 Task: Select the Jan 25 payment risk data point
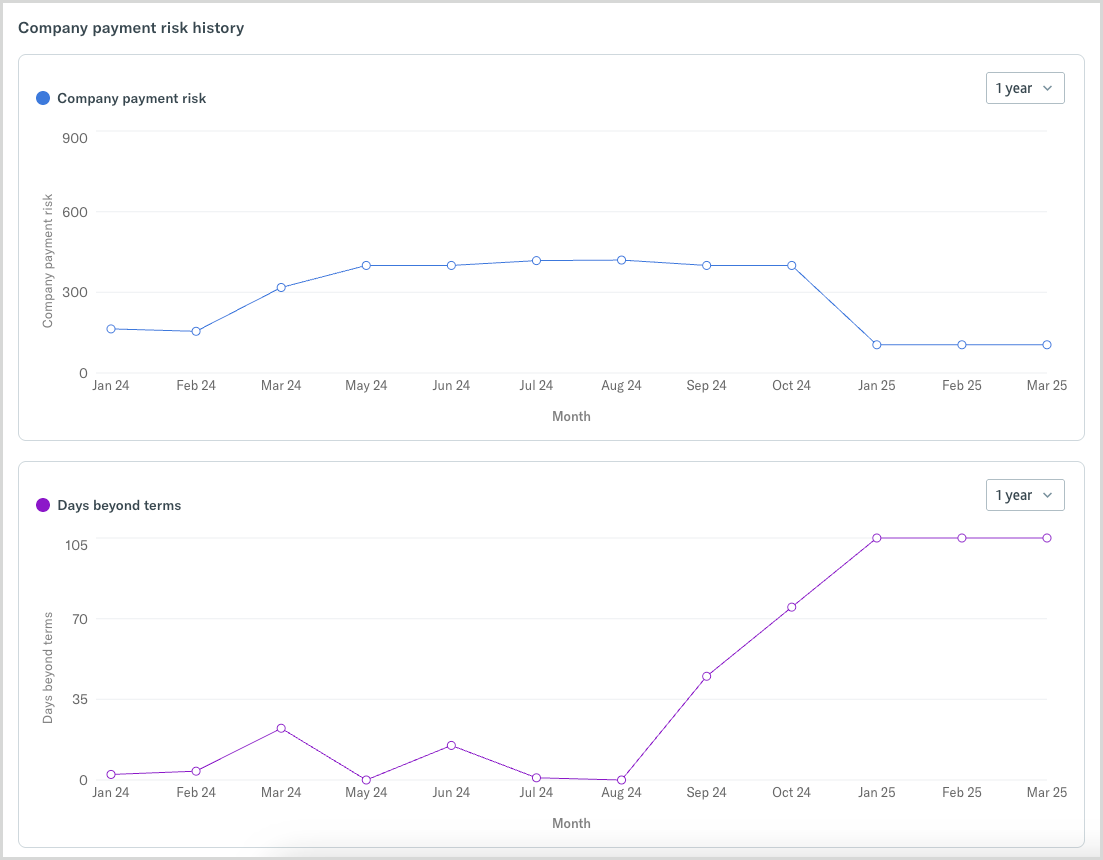tap(877, 344)
